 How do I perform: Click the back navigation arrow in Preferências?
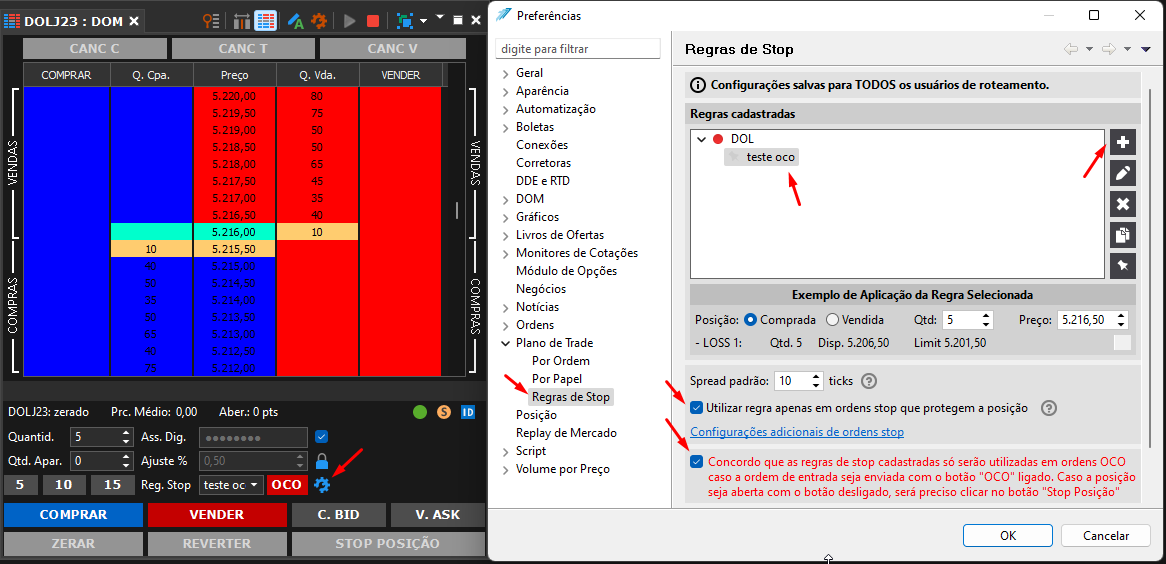point(1071,49)
